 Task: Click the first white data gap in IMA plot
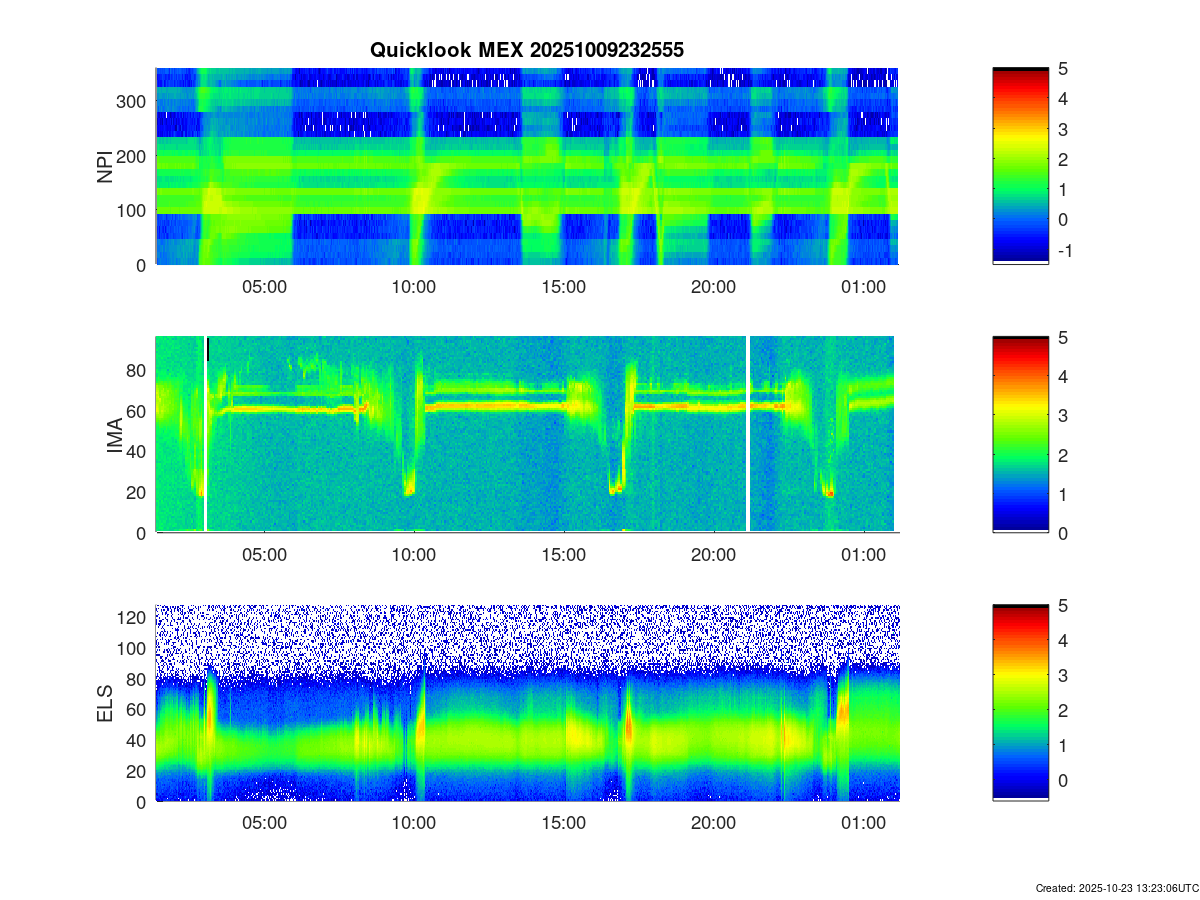(x=205, y=434)
